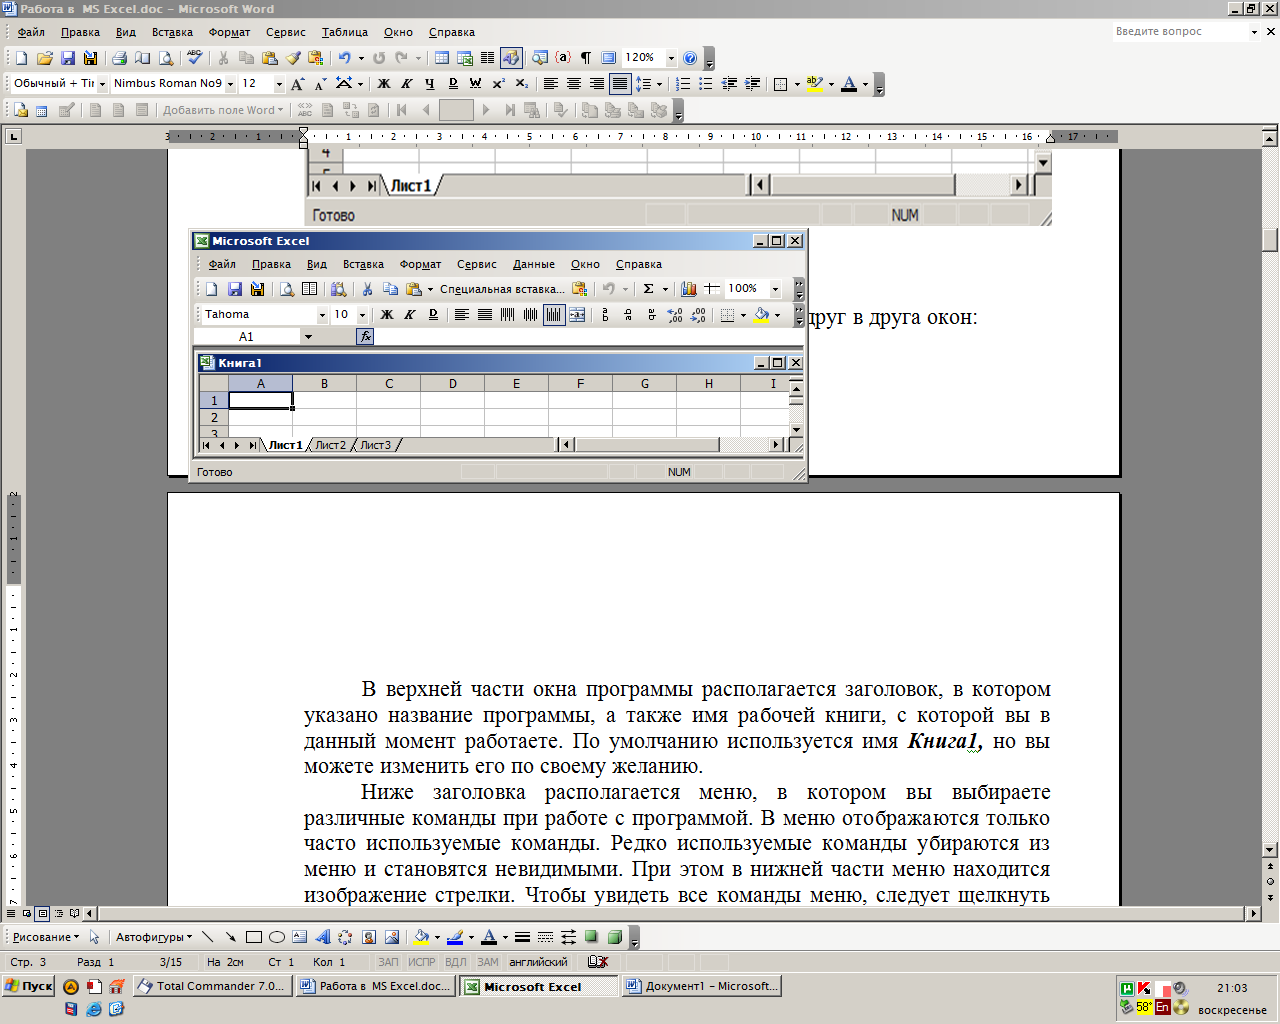Click the Open folder icon in Word toolbar
This screenshot has height=1024, width=1280.
(44, 58)
